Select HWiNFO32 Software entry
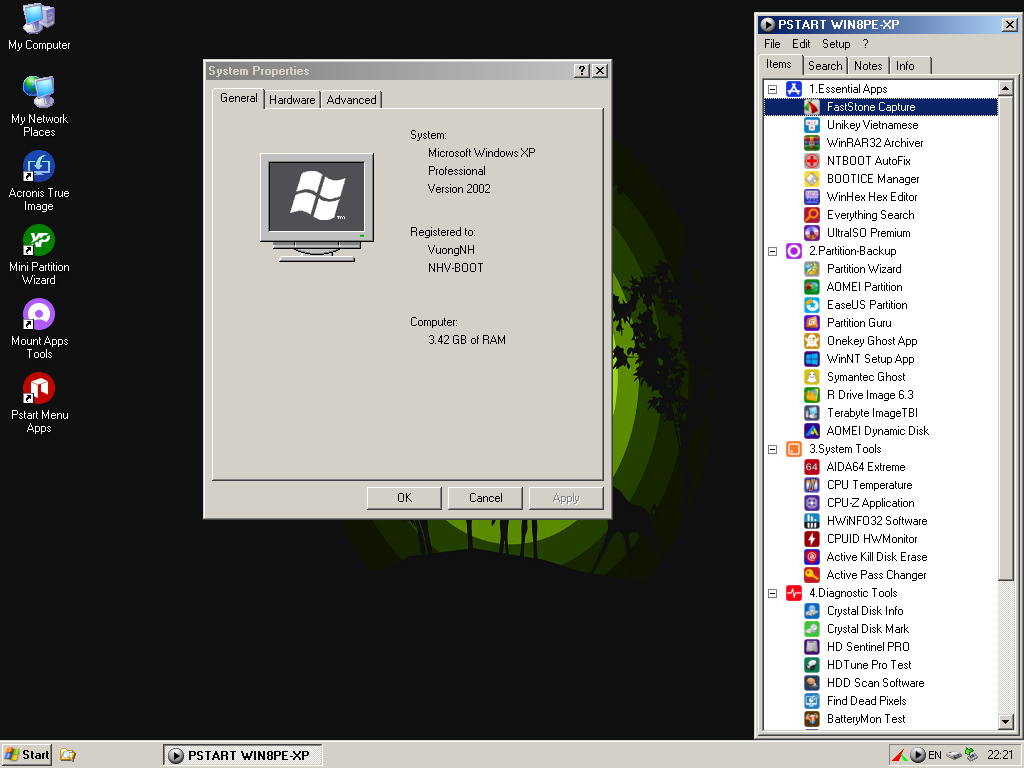 [x=876, y=521]
